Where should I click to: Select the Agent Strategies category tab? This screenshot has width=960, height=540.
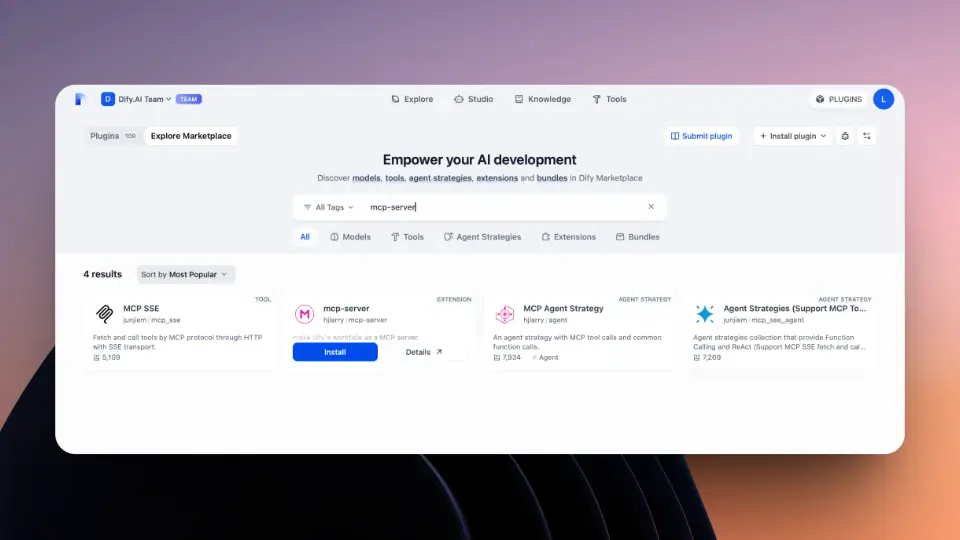(x=482, y=237)
